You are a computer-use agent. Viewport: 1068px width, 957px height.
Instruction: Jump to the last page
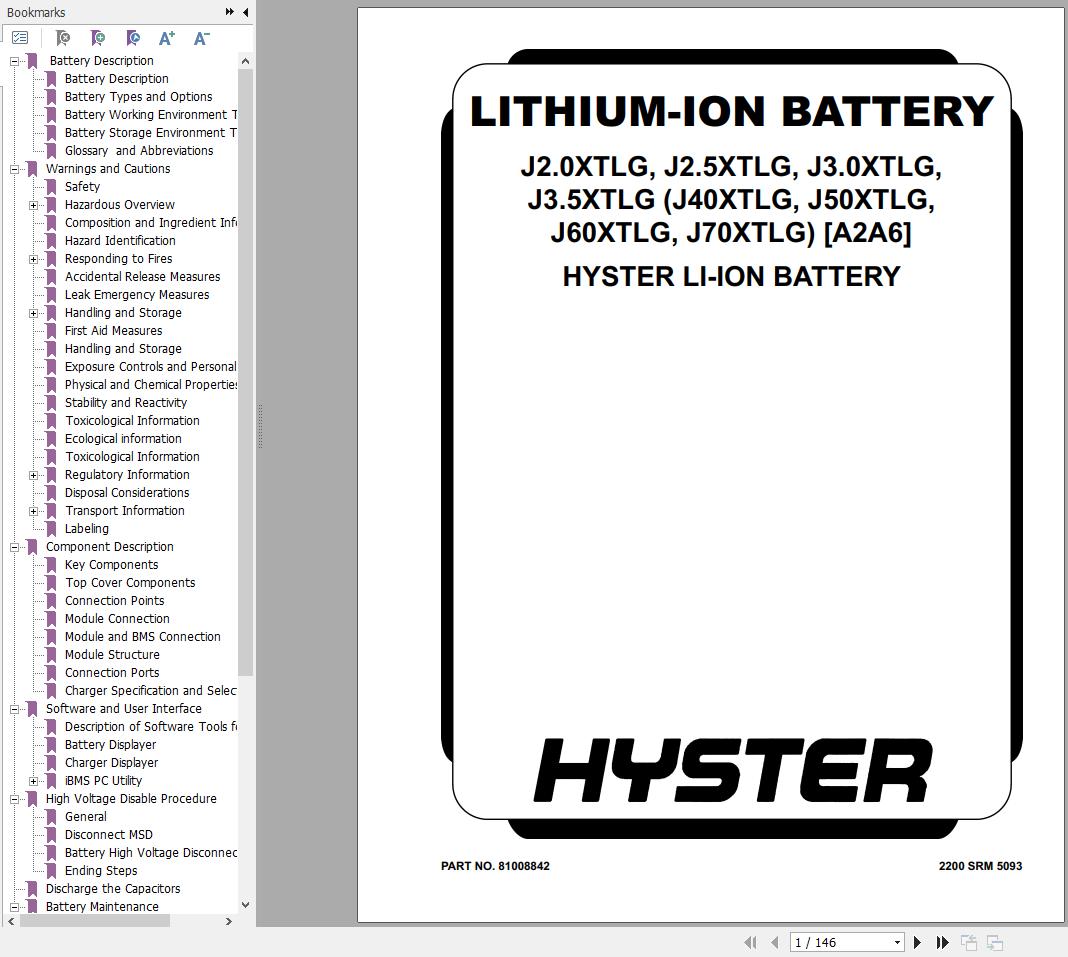[942, 942]
